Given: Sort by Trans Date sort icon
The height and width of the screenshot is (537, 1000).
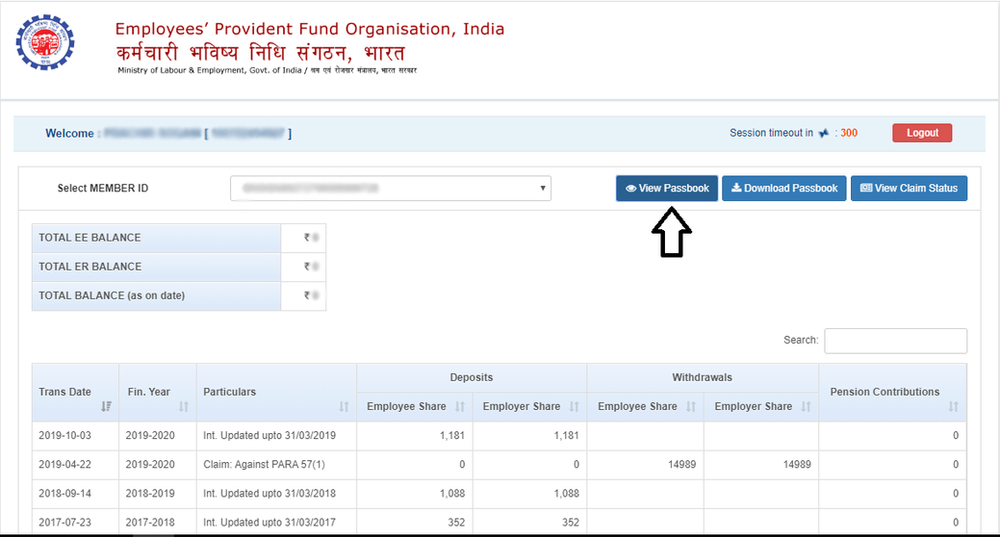Looking at the screenshot, I should [x=106, y=406].
